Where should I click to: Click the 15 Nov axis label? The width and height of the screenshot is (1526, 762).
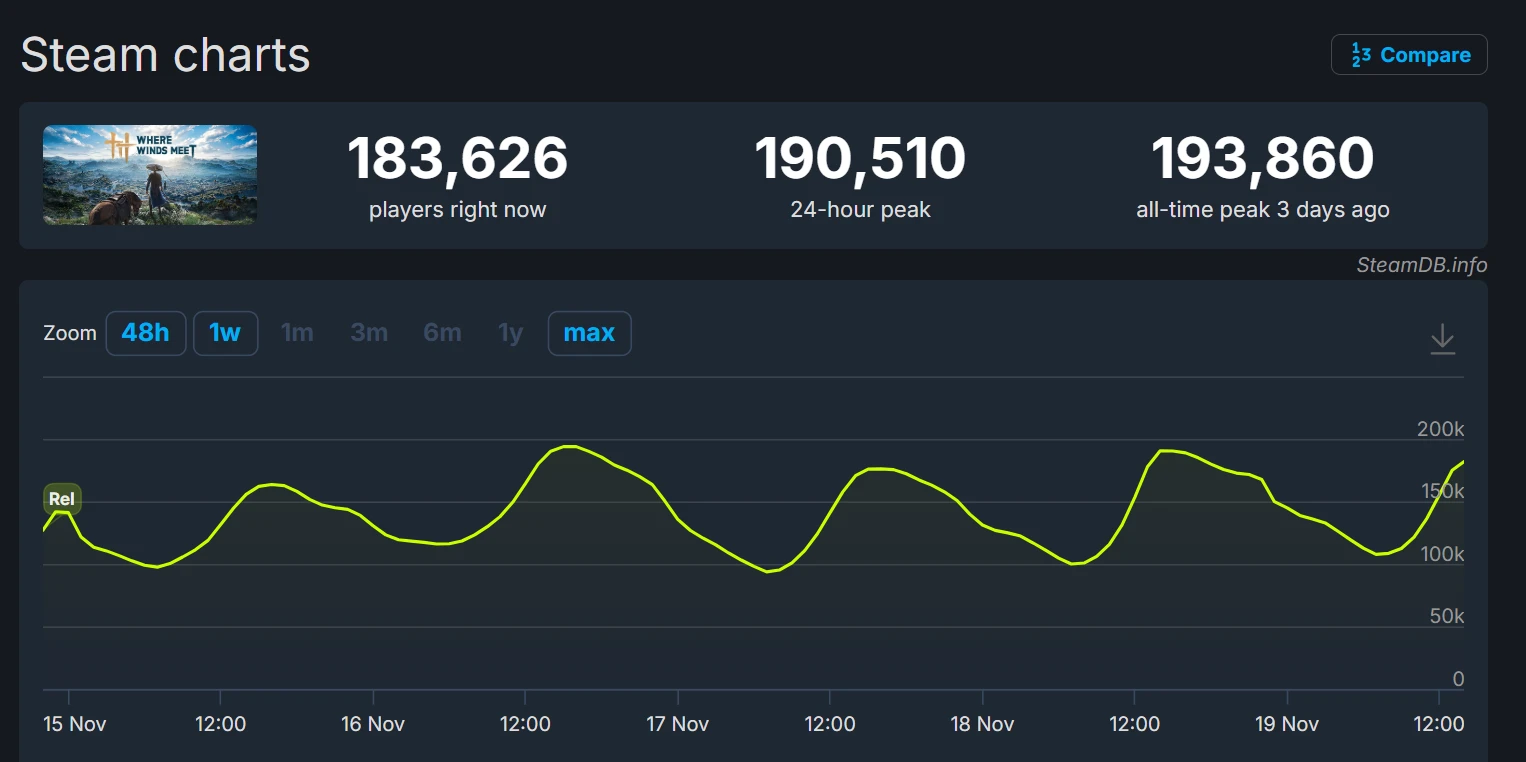[x=75, y=724]
